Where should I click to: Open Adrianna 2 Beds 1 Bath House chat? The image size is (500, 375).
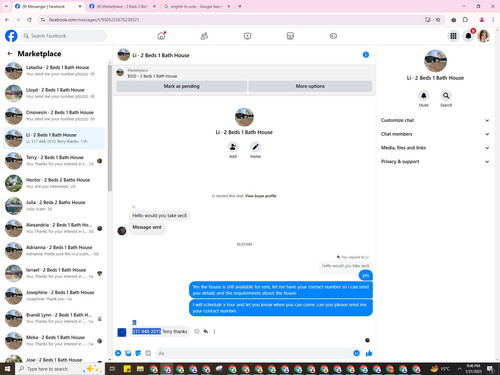[54, 251]
